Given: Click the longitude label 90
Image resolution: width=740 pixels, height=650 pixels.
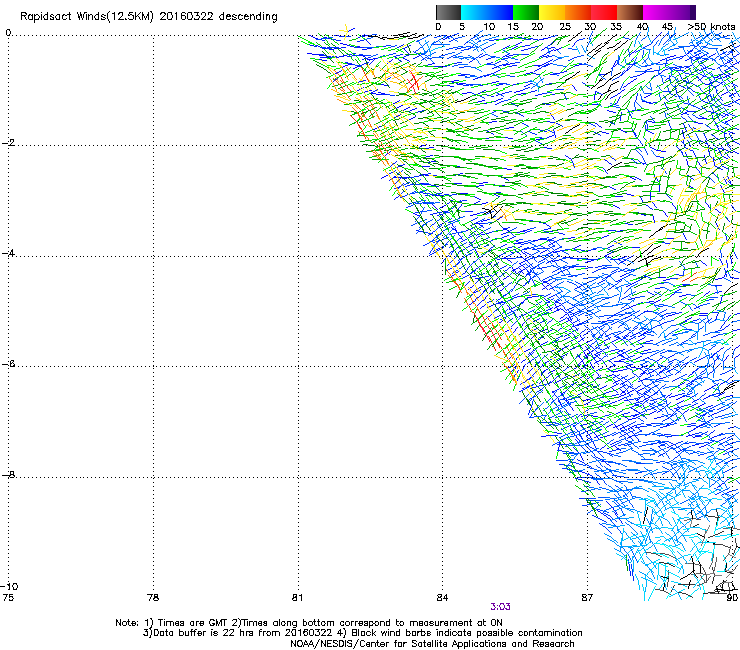Looking at the screenshot, I should 732,598.
